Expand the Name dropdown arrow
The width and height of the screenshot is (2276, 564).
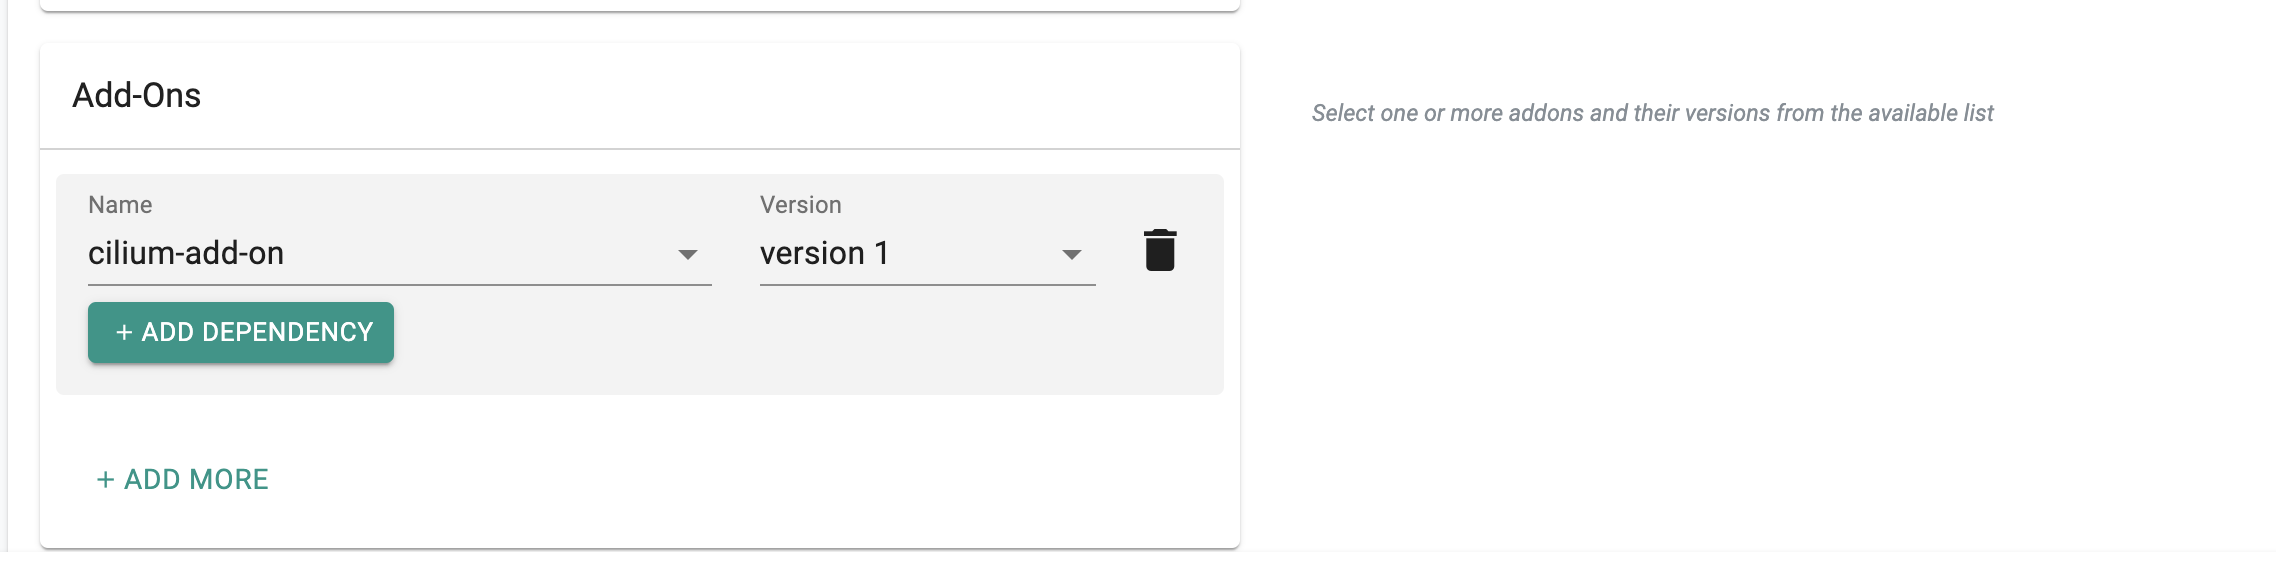687,254
